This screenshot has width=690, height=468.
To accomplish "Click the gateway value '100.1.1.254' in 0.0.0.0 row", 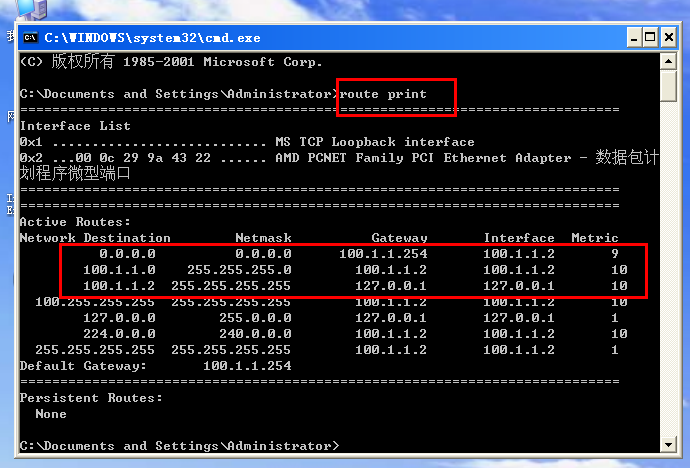I will point(383,254).
